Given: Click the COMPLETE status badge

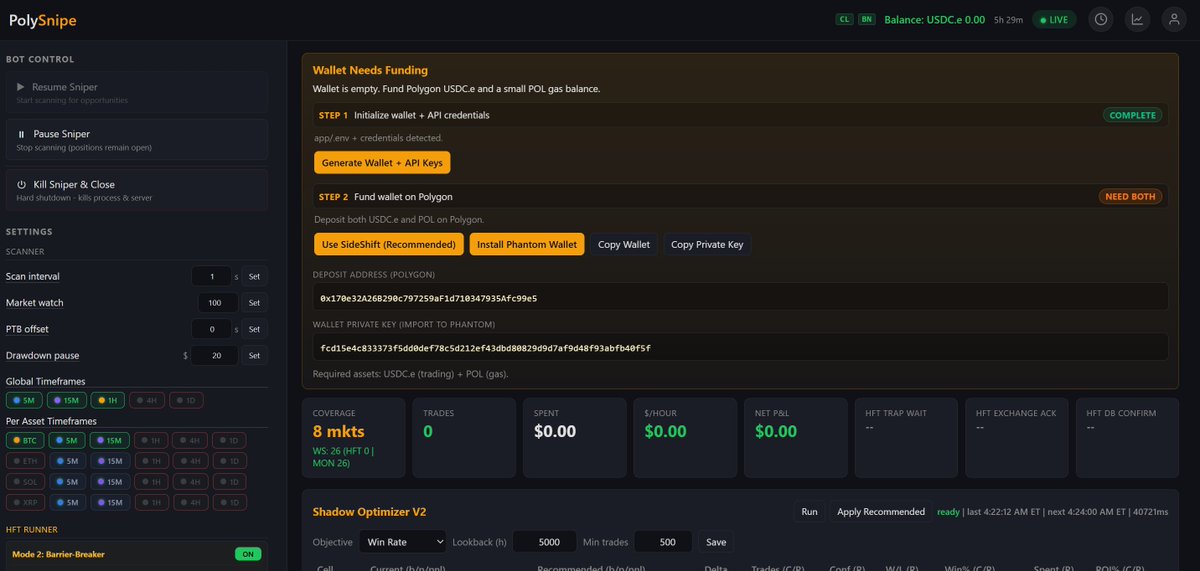Looking at the screenshot, I should point(1133,115).
